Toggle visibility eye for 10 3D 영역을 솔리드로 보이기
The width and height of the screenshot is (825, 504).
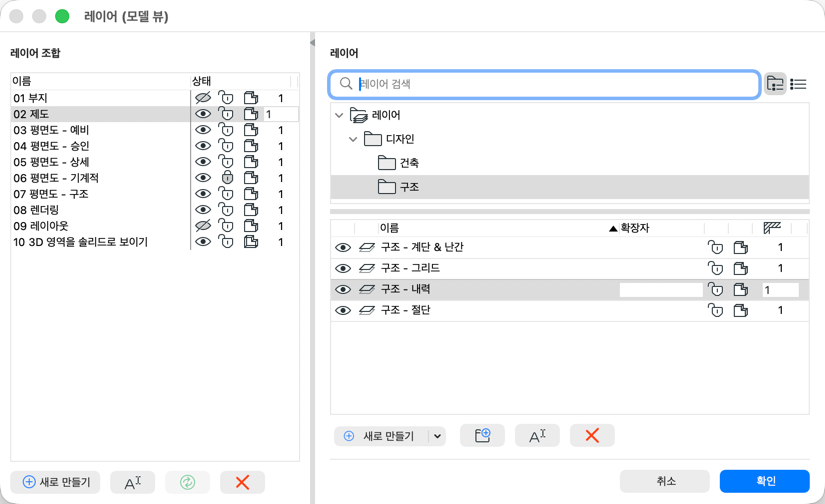pos(203,242)
